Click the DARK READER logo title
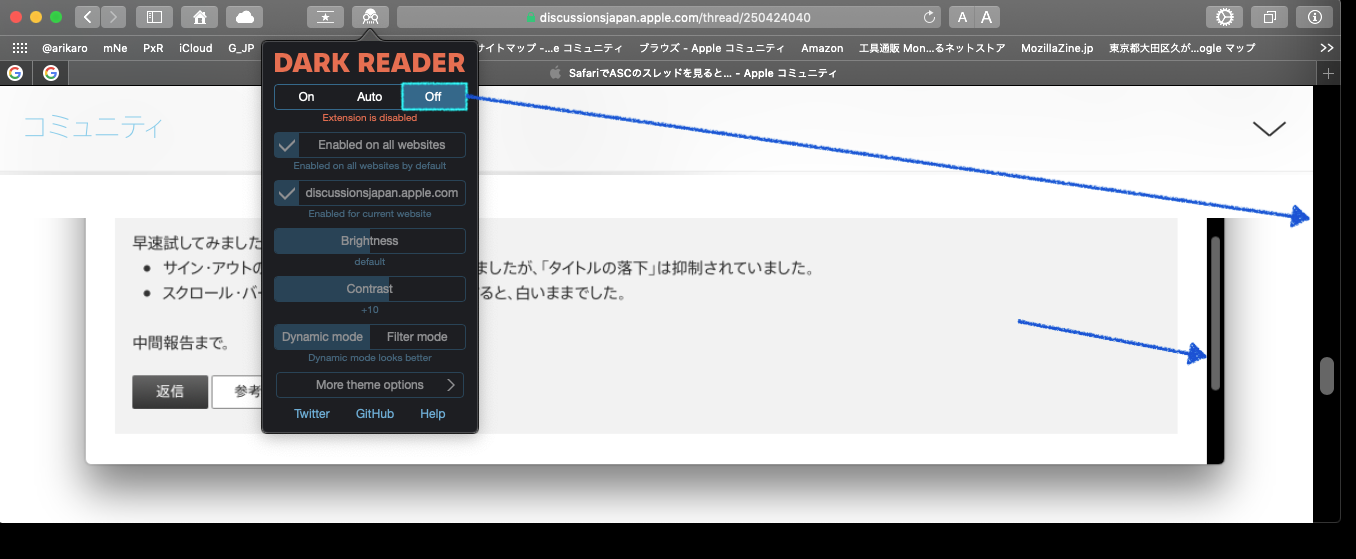The image size is (1356, 559). [370, 63]
